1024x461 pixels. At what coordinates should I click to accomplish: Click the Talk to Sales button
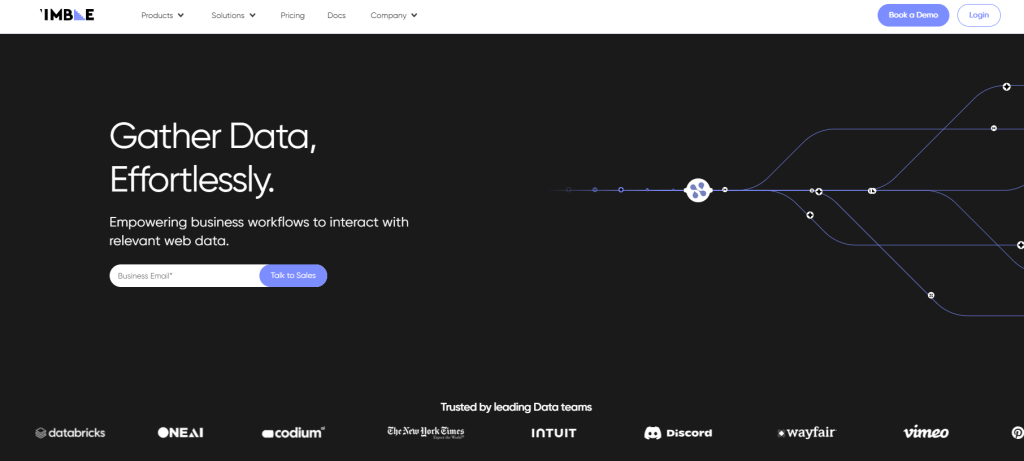[293, 275]
